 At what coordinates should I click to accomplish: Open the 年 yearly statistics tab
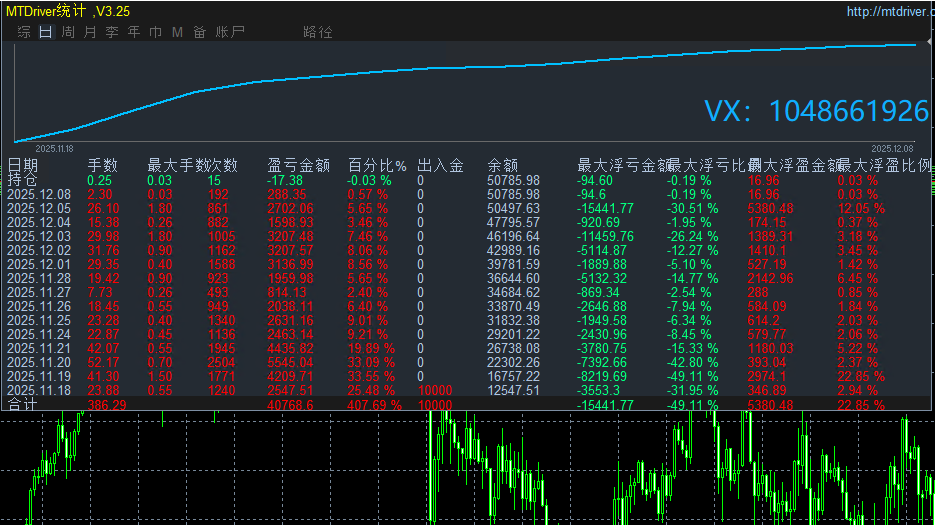(134, 32)
